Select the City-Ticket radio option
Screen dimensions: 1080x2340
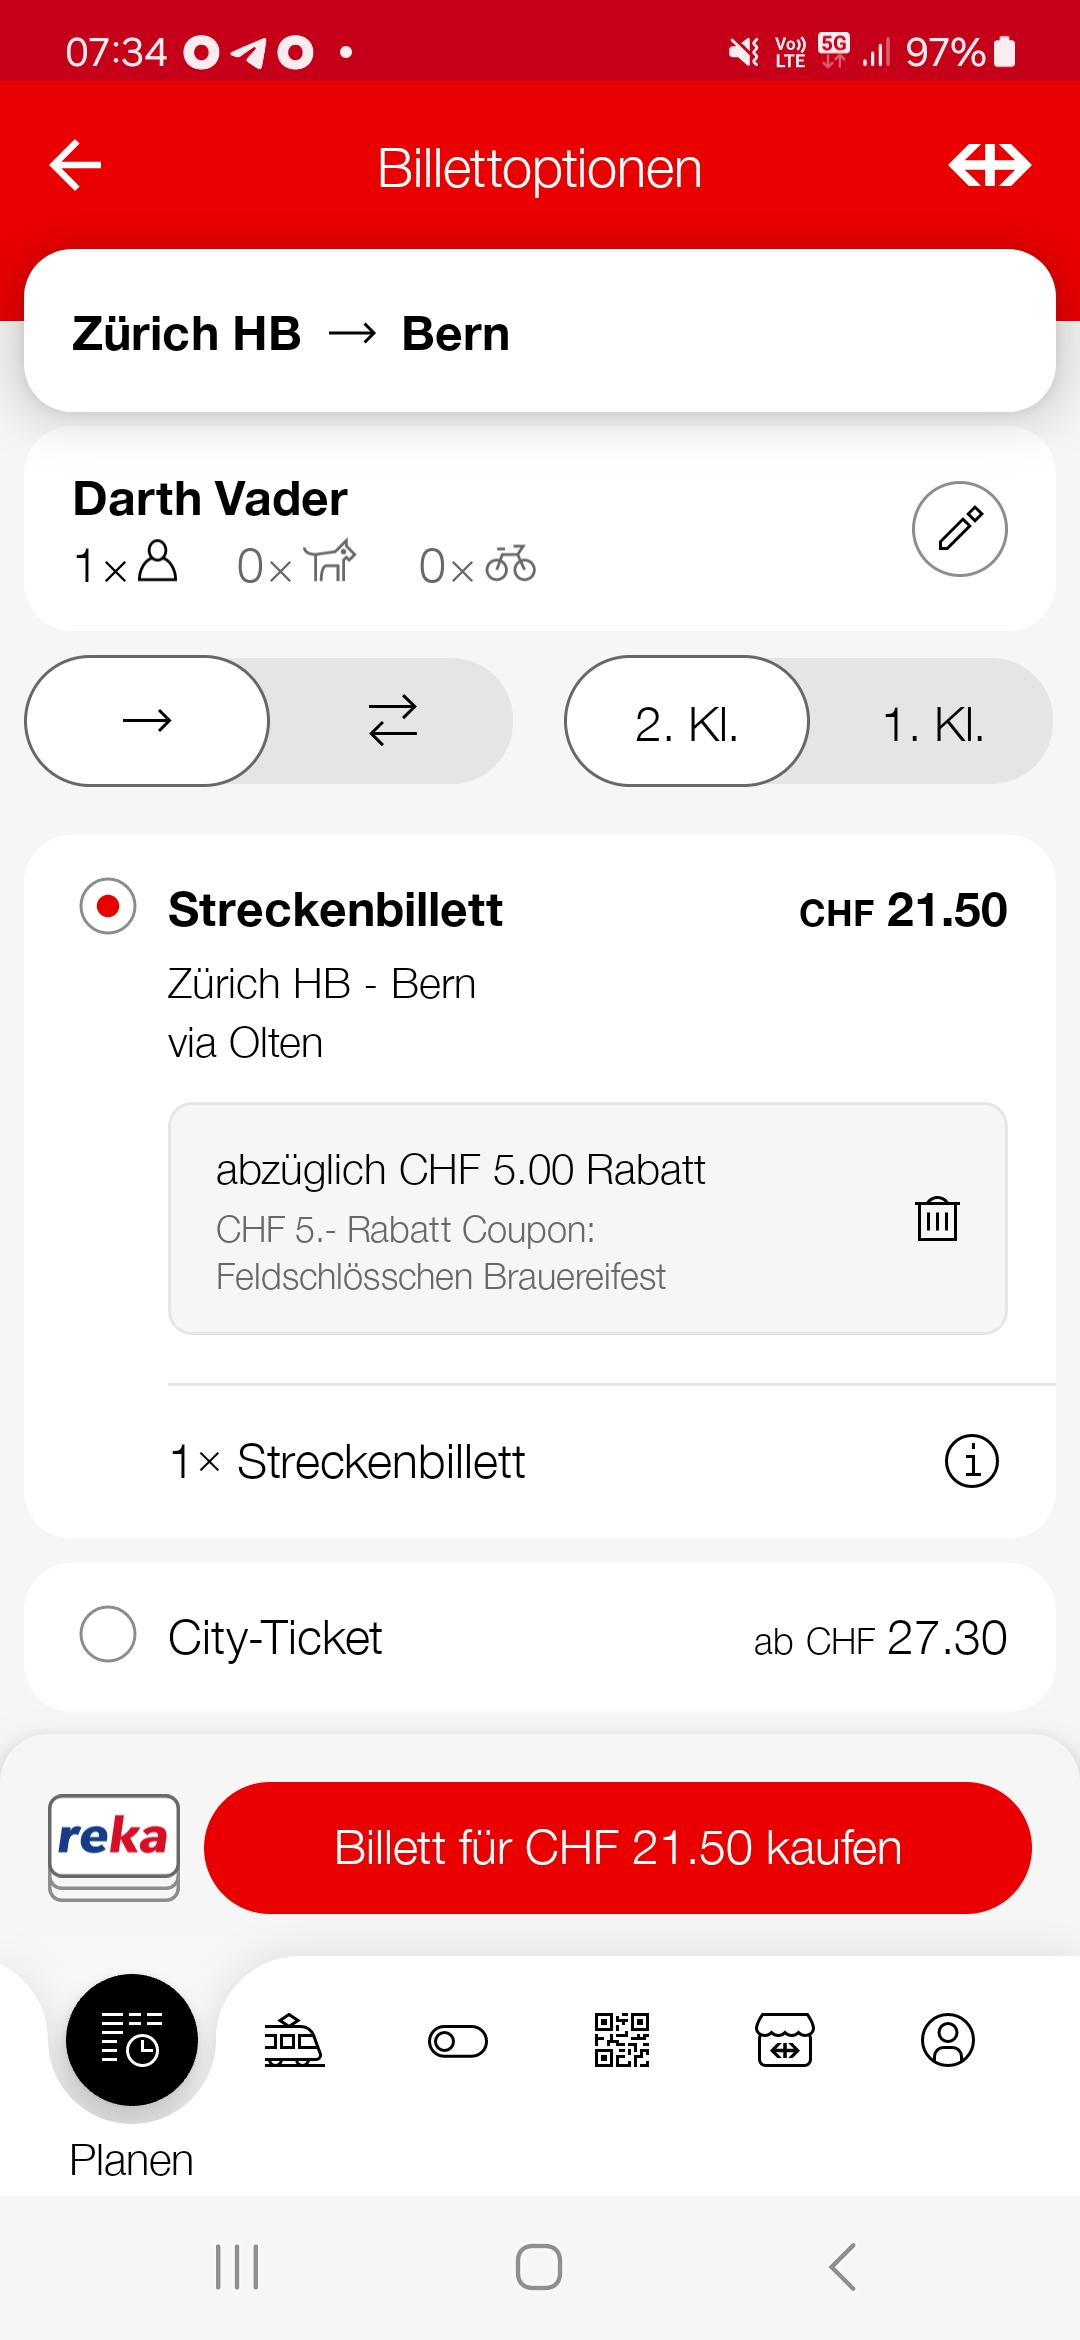tap(108, 1634)
